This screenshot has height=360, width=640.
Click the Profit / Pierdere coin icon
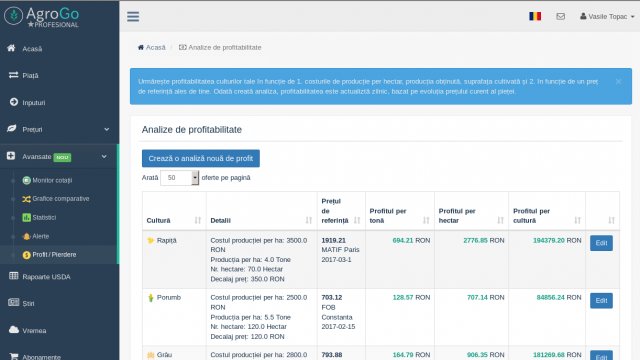coord(27,255)
